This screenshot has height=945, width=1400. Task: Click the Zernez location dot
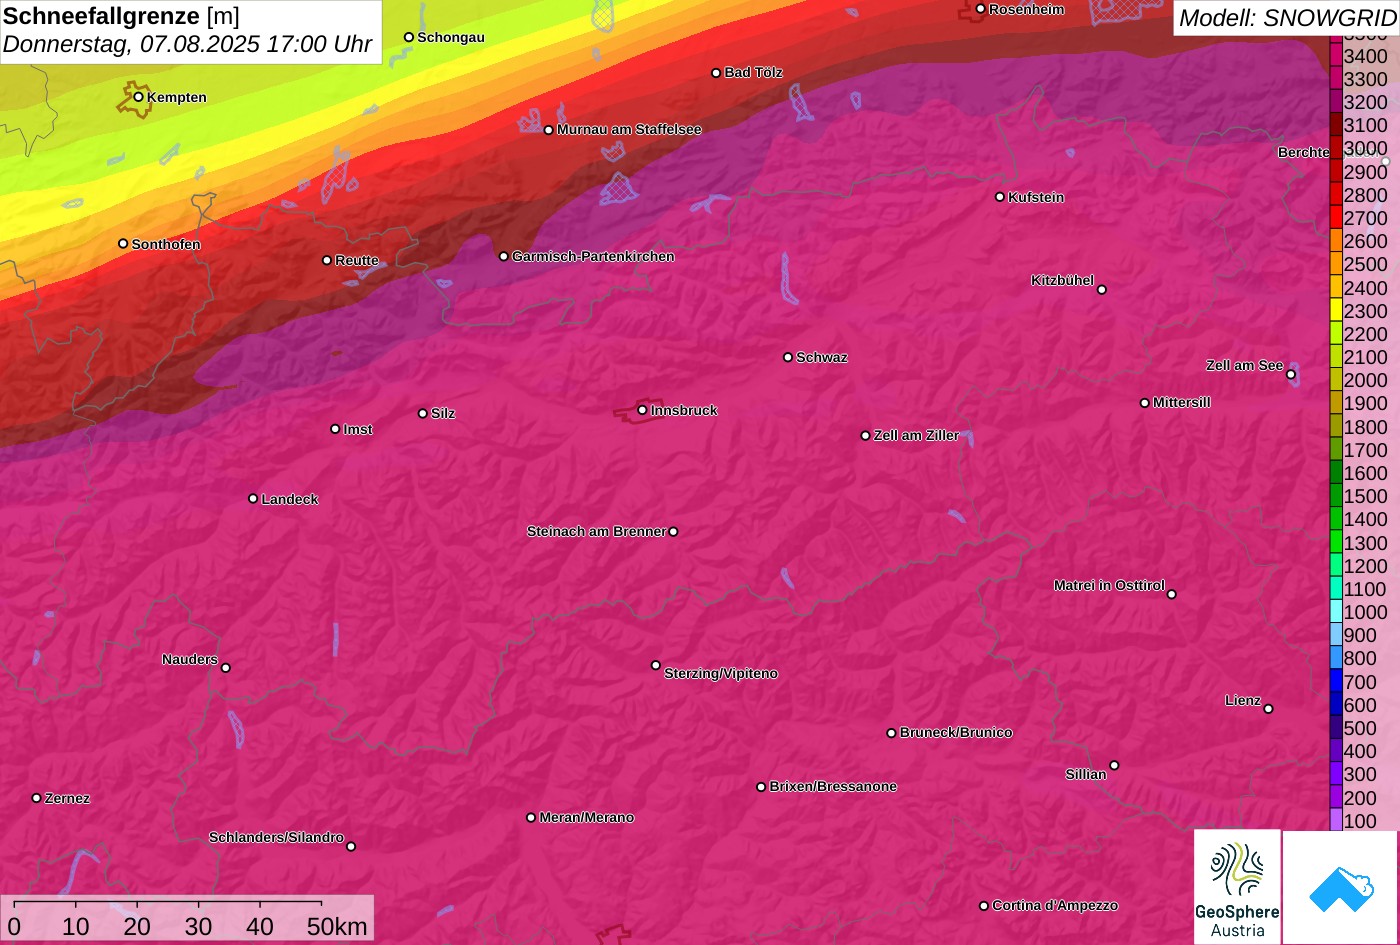point(37,798)
